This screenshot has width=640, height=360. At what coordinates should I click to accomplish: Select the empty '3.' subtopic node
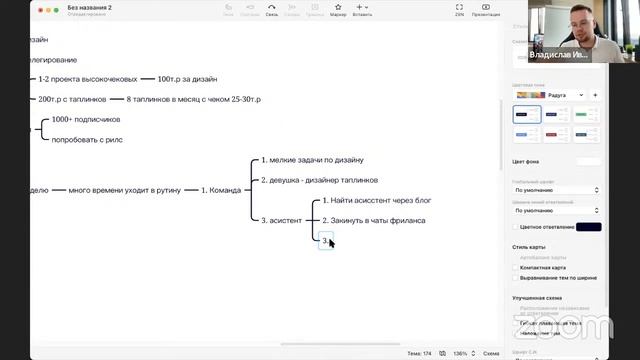click(326, 240)
